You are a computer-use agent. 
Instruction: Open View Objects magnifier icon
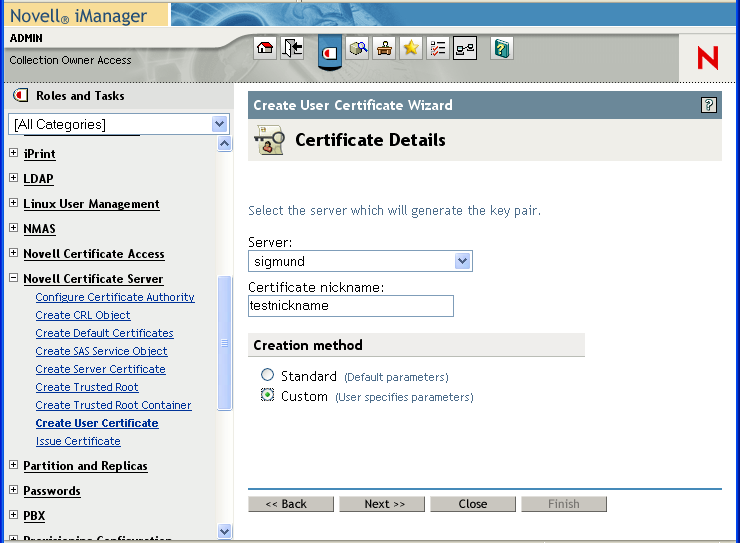358,48
